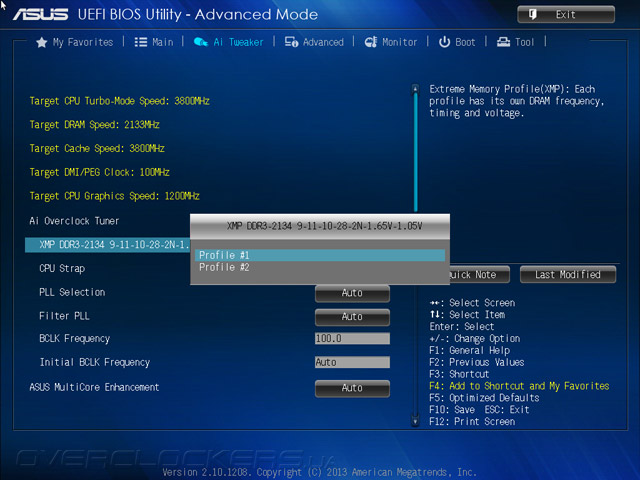
Task: Click the scrollbar down arrow
Action: click(416, 421)
